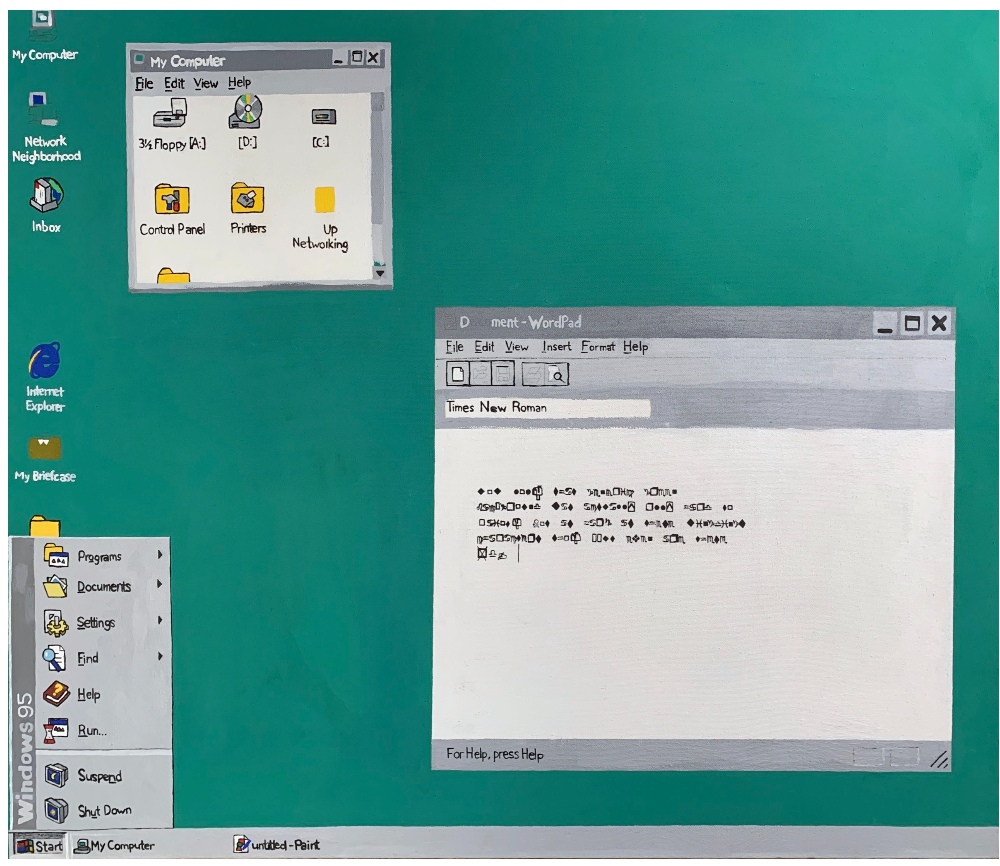Viewport: 1000px width, 866px height.
Task: Open the View menu in My Computer
Action: (206, 84)
